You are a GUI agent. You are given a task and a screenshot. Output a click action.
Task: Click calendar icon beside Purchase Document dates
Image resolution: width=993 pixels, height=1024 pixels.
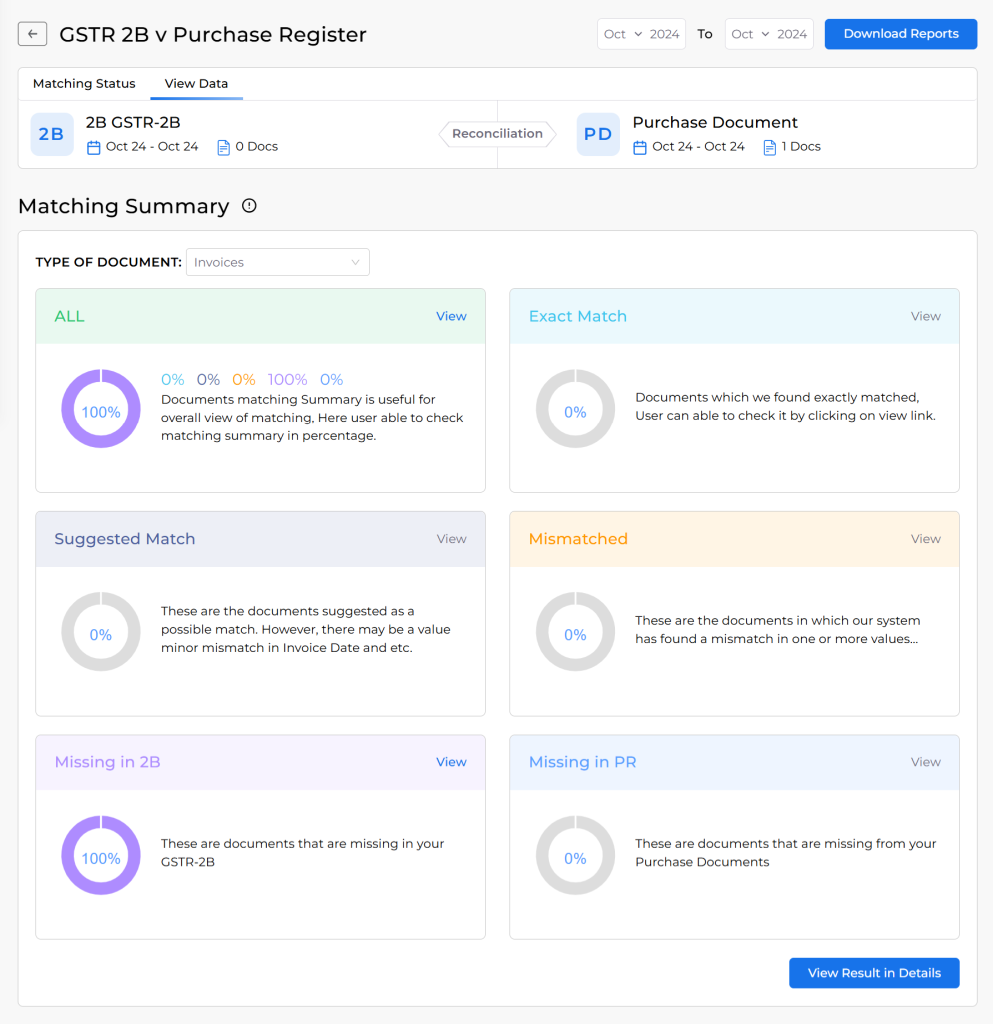click(640, 148)
